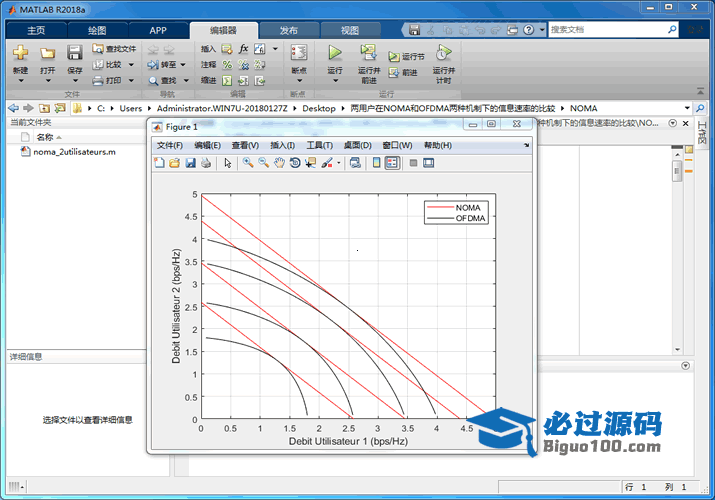Click the Run (运行) green arrow icon
The width and height of the screenshot is (715, 500).
coord(335,53)
